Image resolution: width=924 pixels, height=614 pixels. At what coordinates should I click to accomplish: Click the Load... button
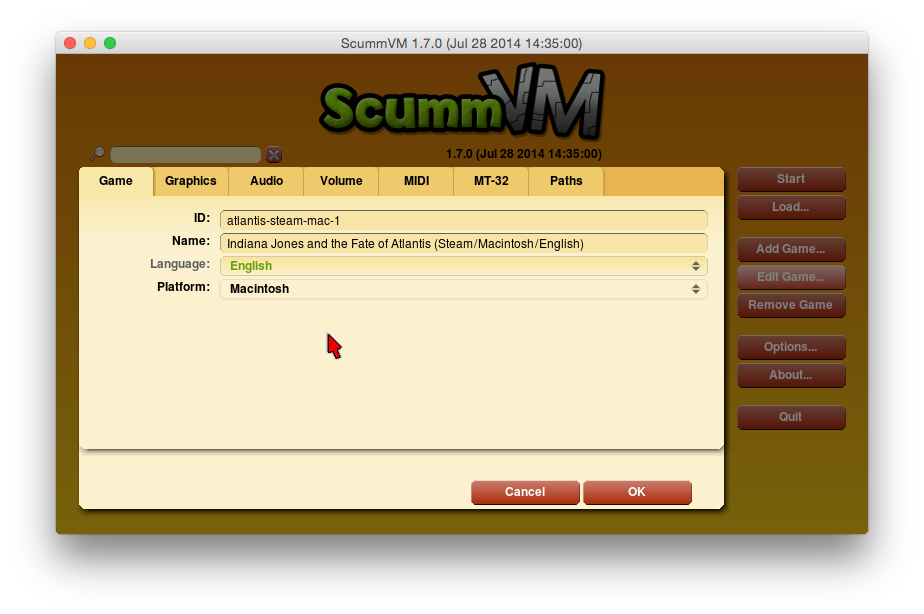pos(791,207)
